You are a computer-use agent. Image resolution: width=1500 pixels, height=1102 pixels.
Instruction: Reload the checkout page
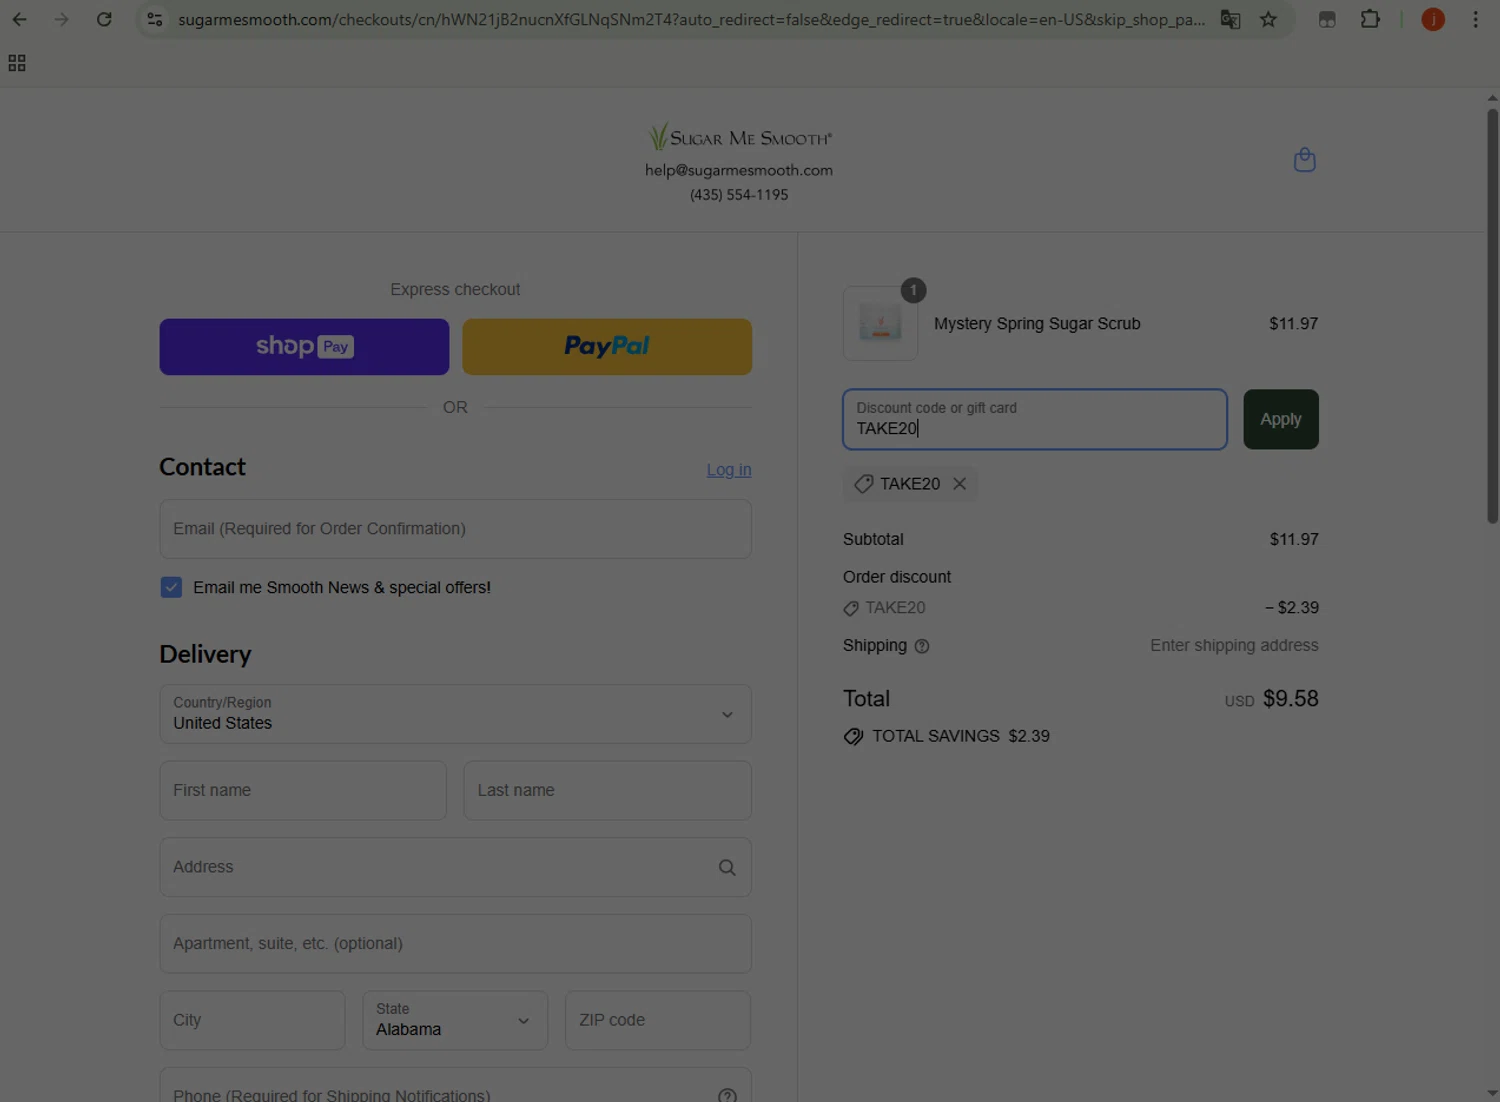[104, 19]
